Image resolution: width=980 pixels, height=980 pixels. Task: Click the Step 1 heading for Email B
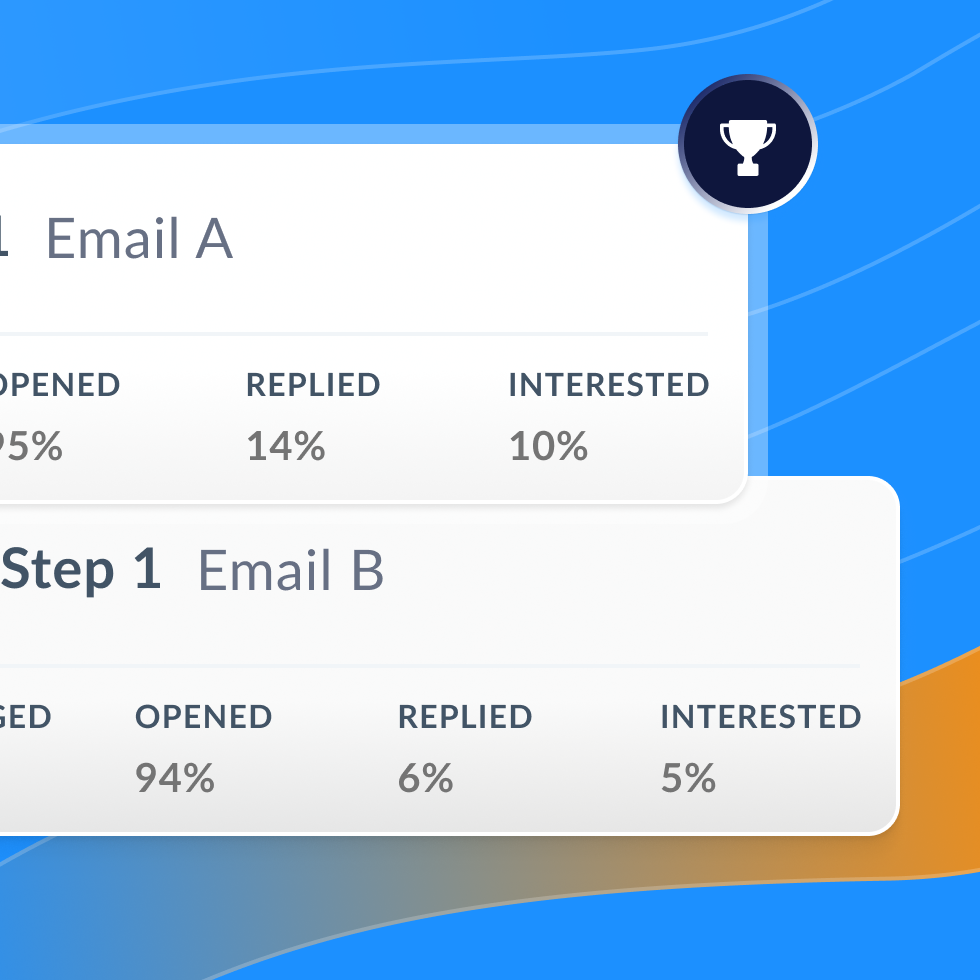tap(81, 569)
